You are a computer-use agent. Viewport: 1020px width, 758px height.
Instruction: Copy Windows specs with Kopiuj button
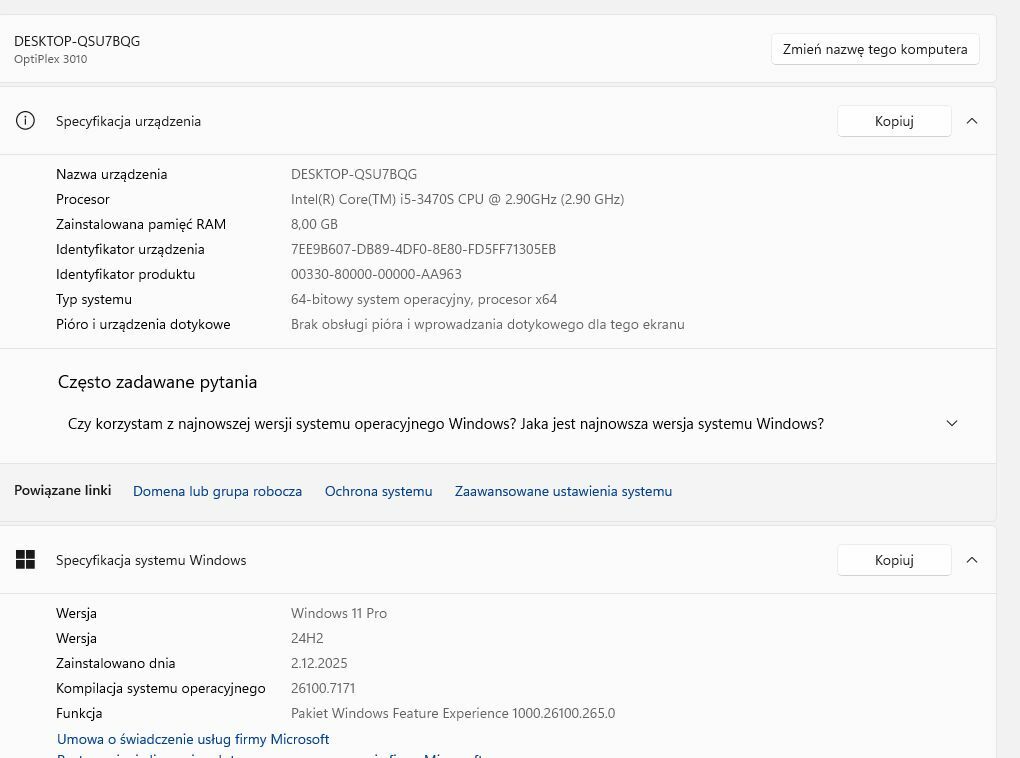[x=893, y=560]
